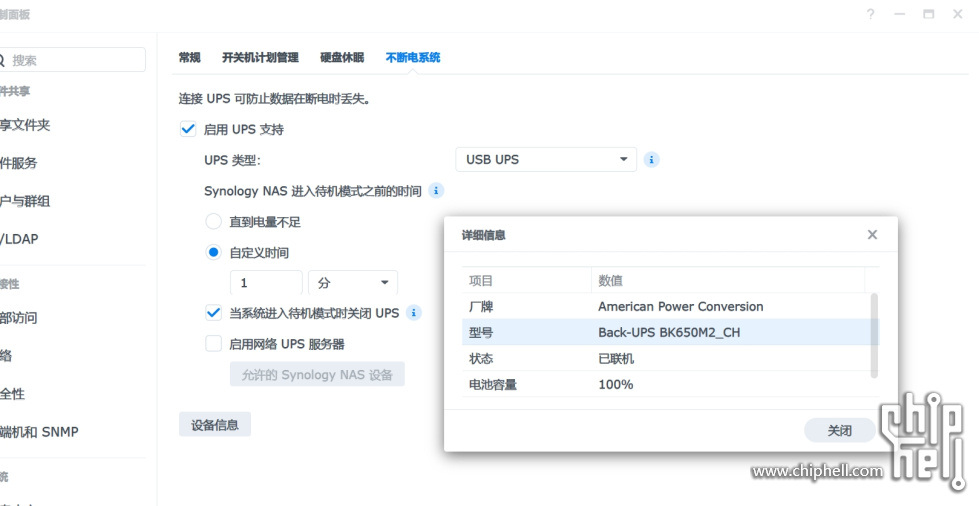Open 用户与群组 in the sidebar
Screen dimensions: 979x506
click(25, 201)
